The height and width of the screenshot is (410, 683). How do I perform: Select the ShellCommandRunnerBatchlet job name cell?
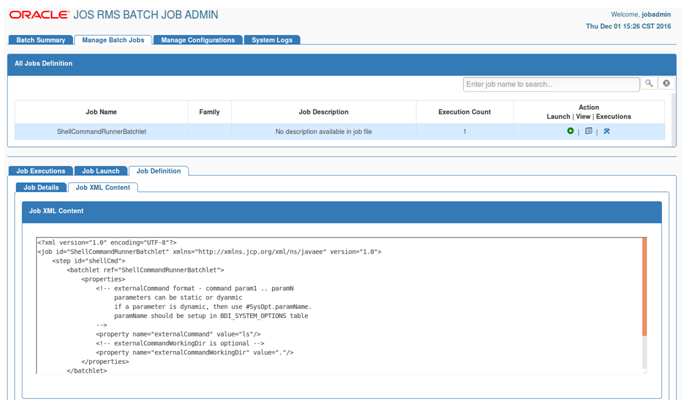click(x=101, y=132)
